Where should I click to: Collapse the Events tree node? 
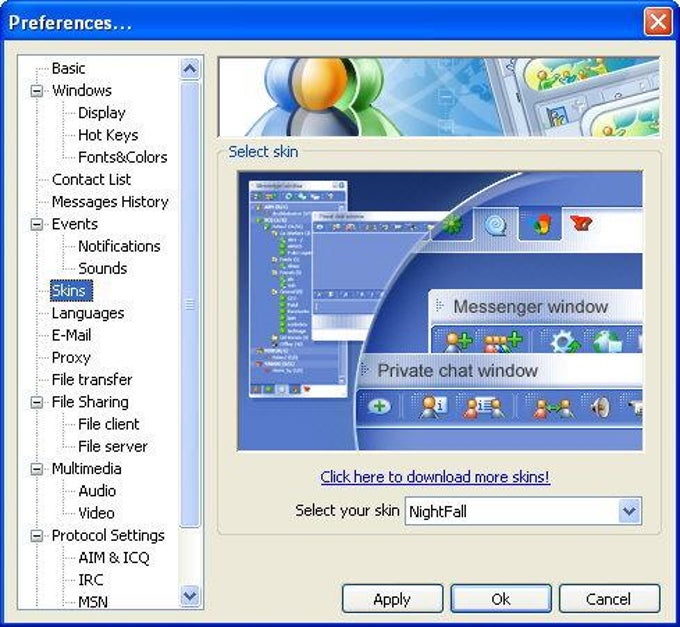click(x=37, y=225)
